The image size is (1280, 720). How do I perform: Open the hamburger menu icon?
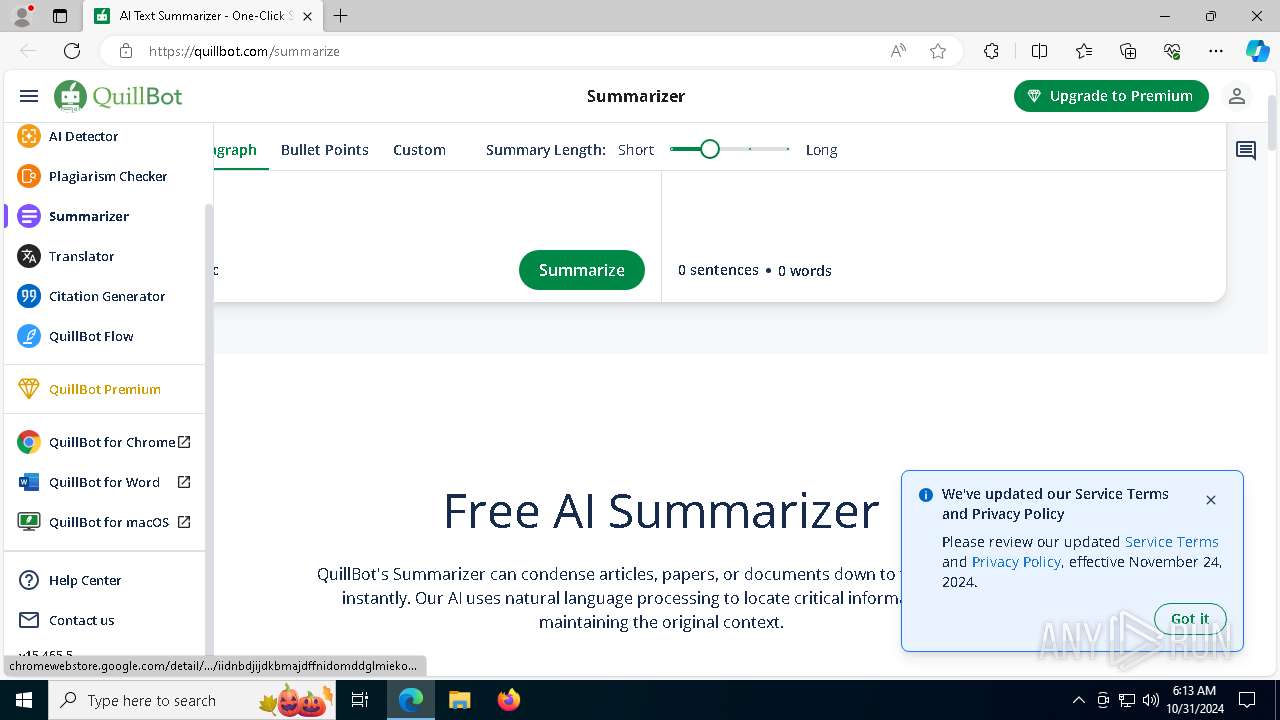click(29, 96)
